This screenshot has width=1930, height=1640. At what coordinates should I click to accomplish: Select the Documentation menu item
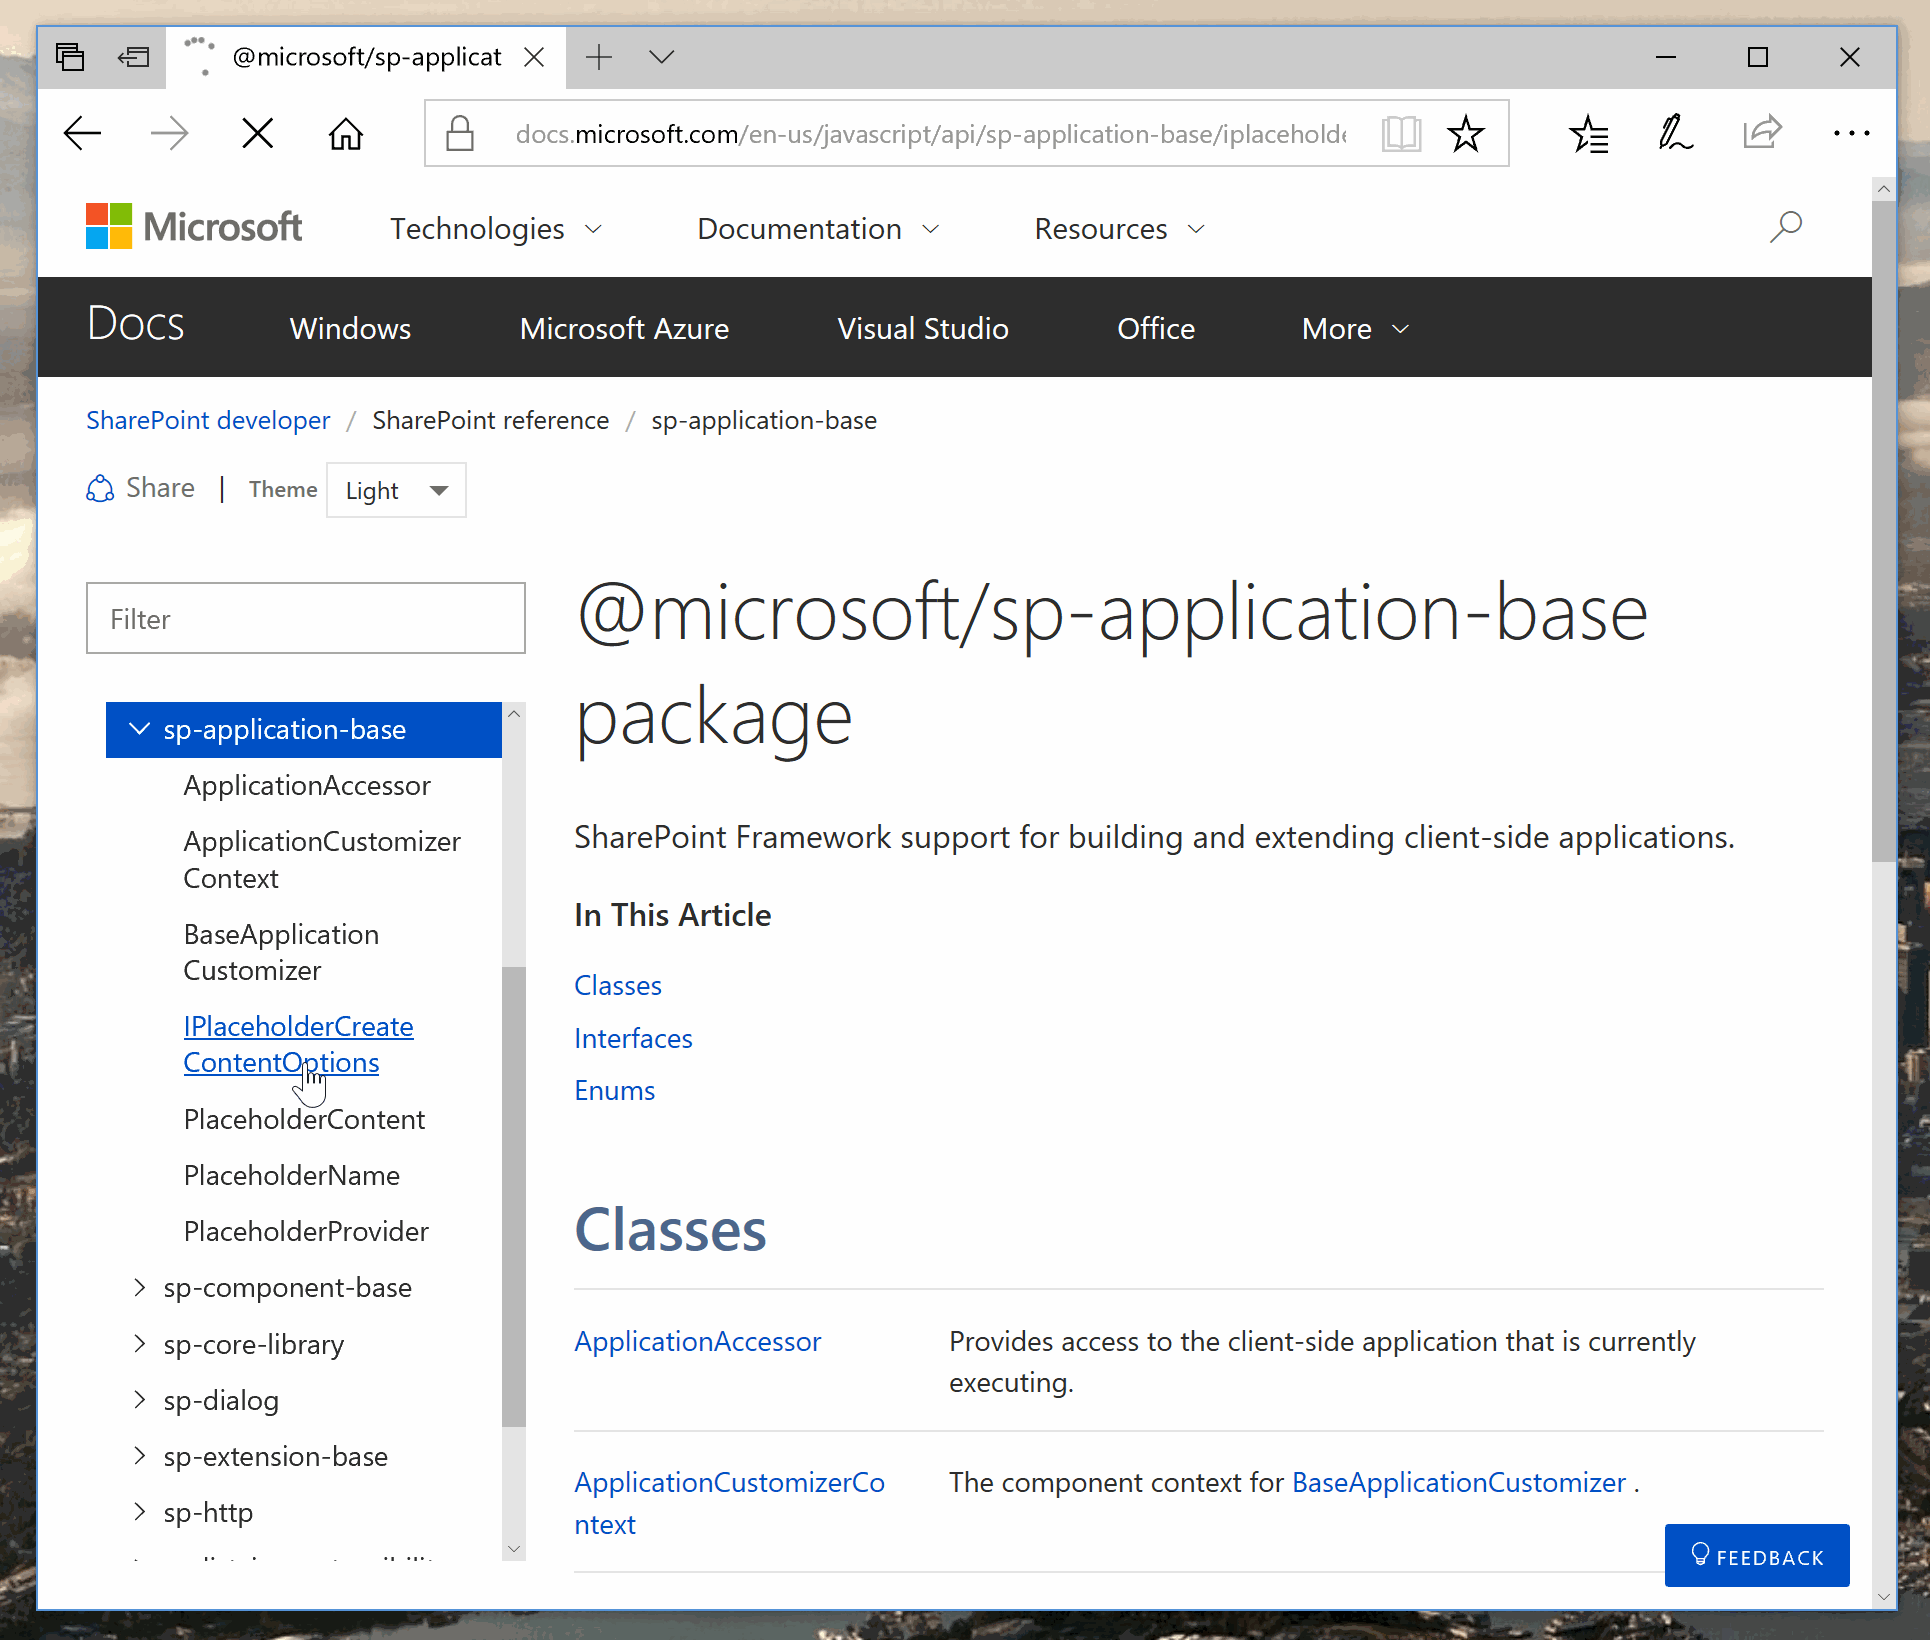(804, 228)
